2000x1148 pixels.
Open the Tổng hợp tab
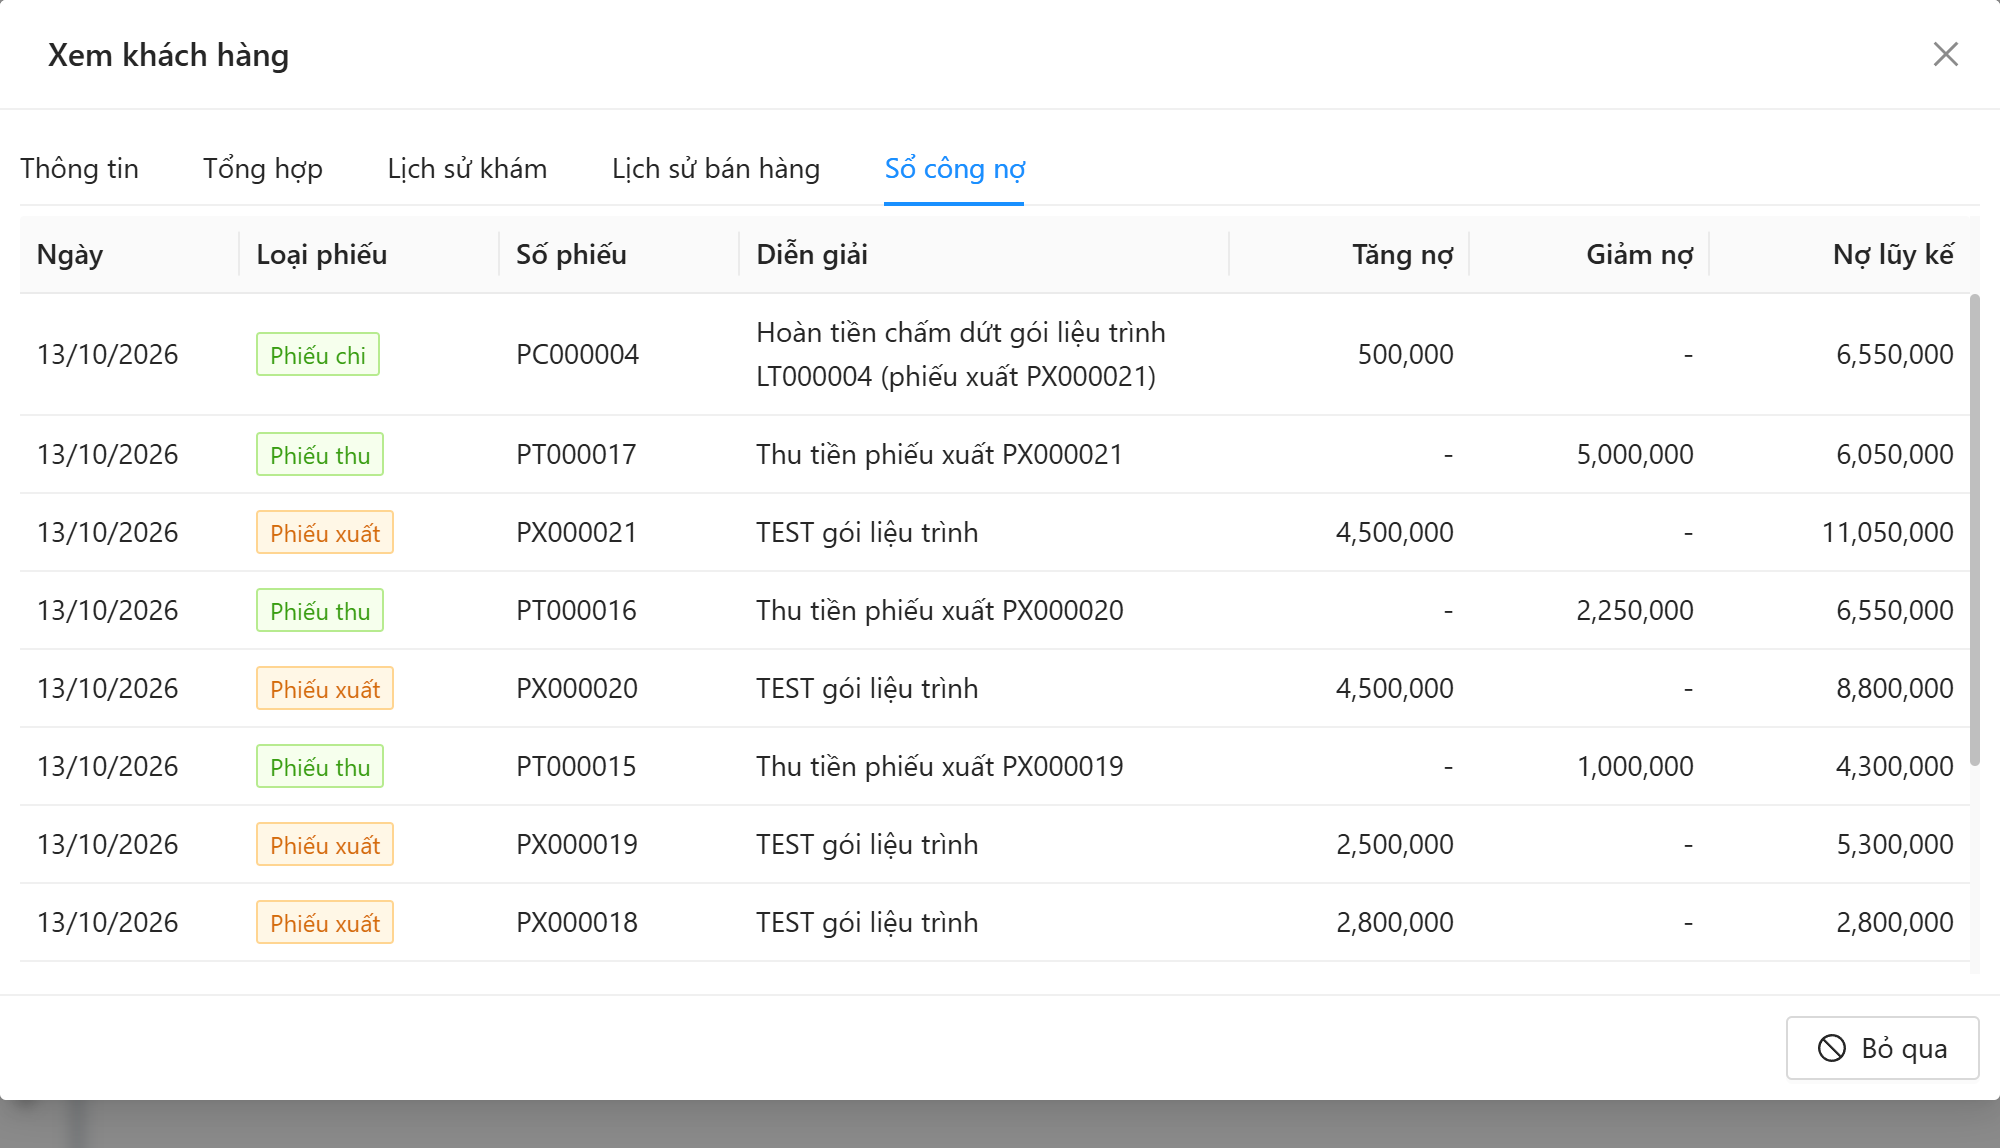pyautogui.click(x=263, y=168)
